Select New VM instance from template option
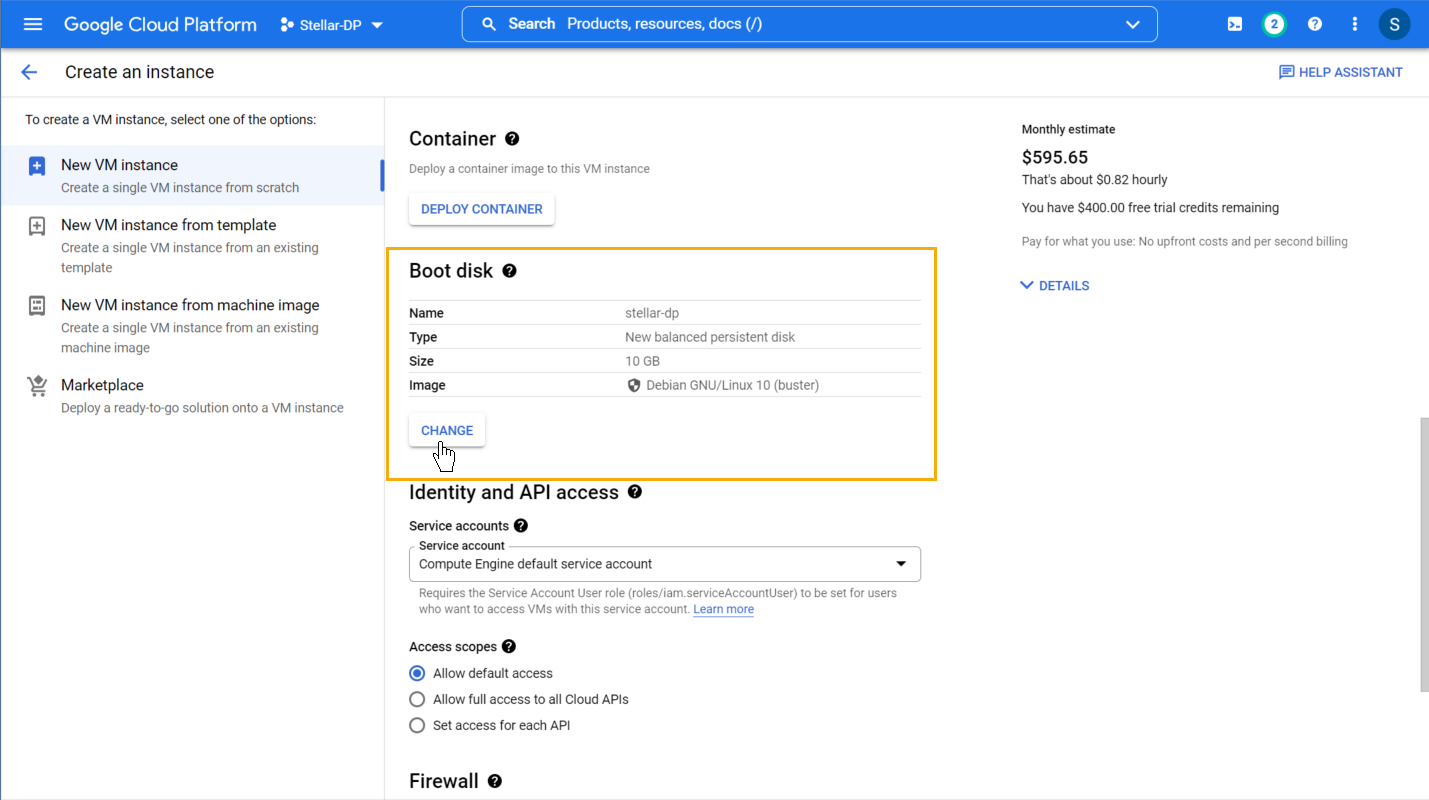This screenshot has width=1429, height=800. pyautogui.click(x=168, y=226)
